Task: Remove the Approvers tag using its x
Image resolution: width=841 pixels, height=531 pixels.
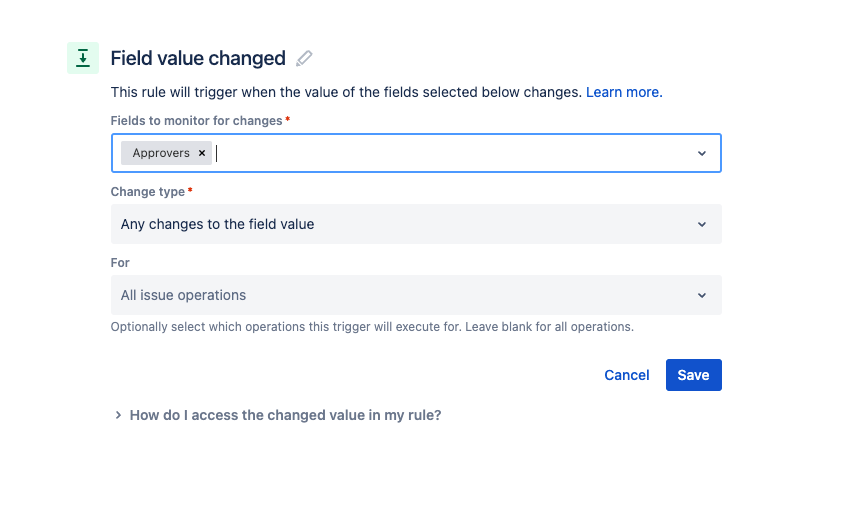Action: tap(202, 153)
